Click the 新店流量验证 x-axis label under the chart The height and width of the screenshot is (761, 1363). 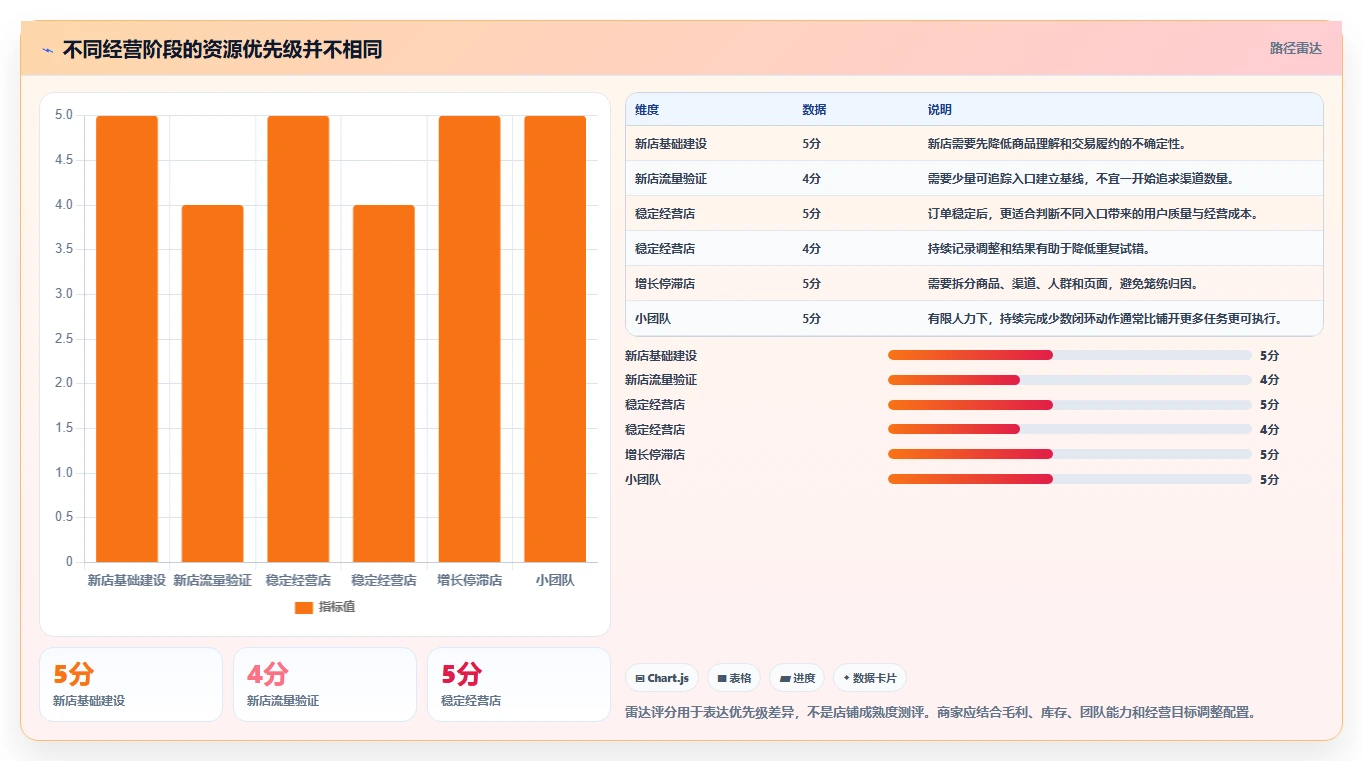point(212,580)
